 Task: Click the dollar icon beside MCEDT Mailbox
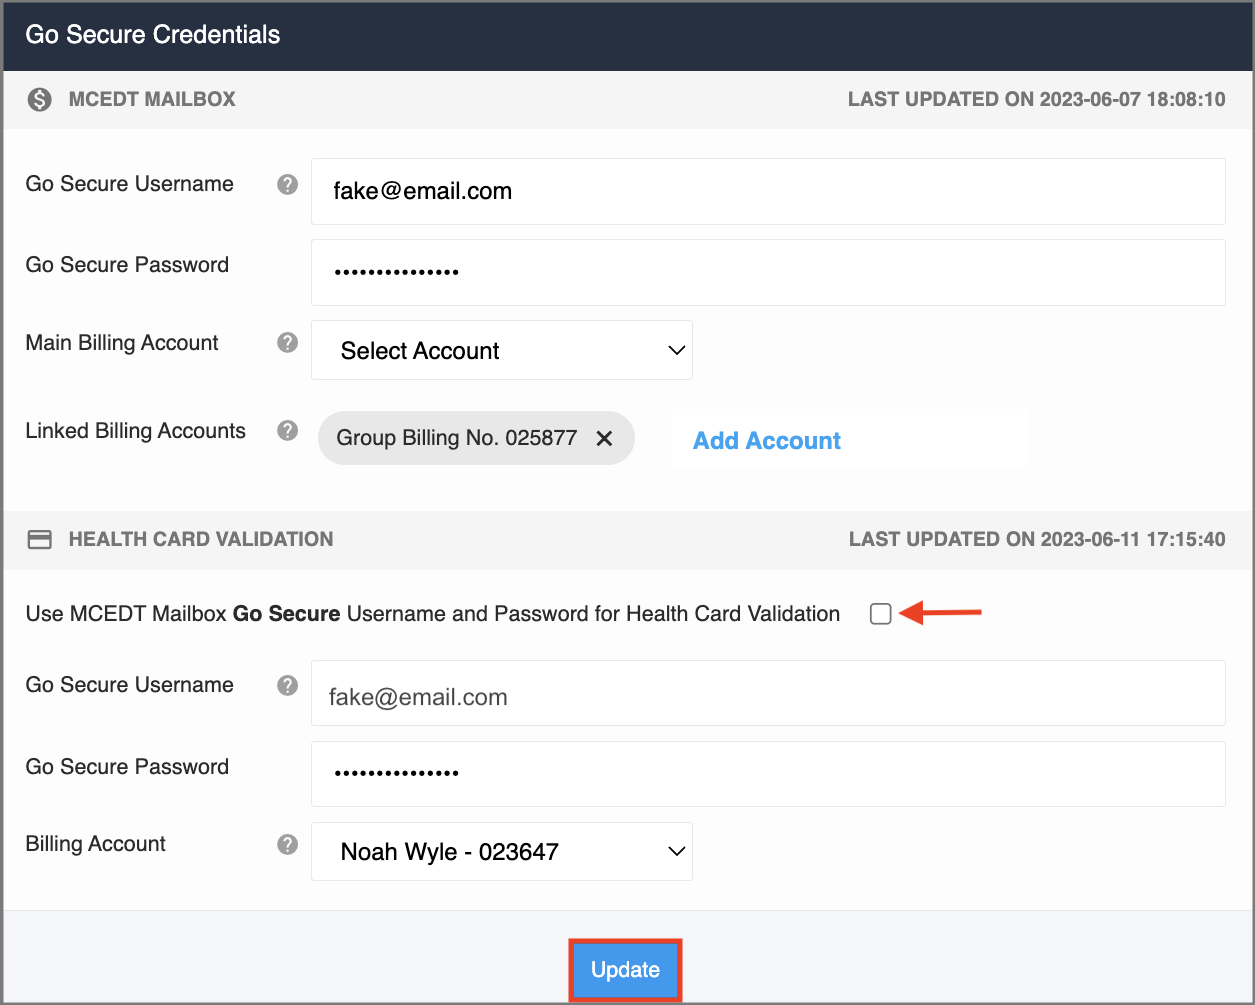click(39, 99)
